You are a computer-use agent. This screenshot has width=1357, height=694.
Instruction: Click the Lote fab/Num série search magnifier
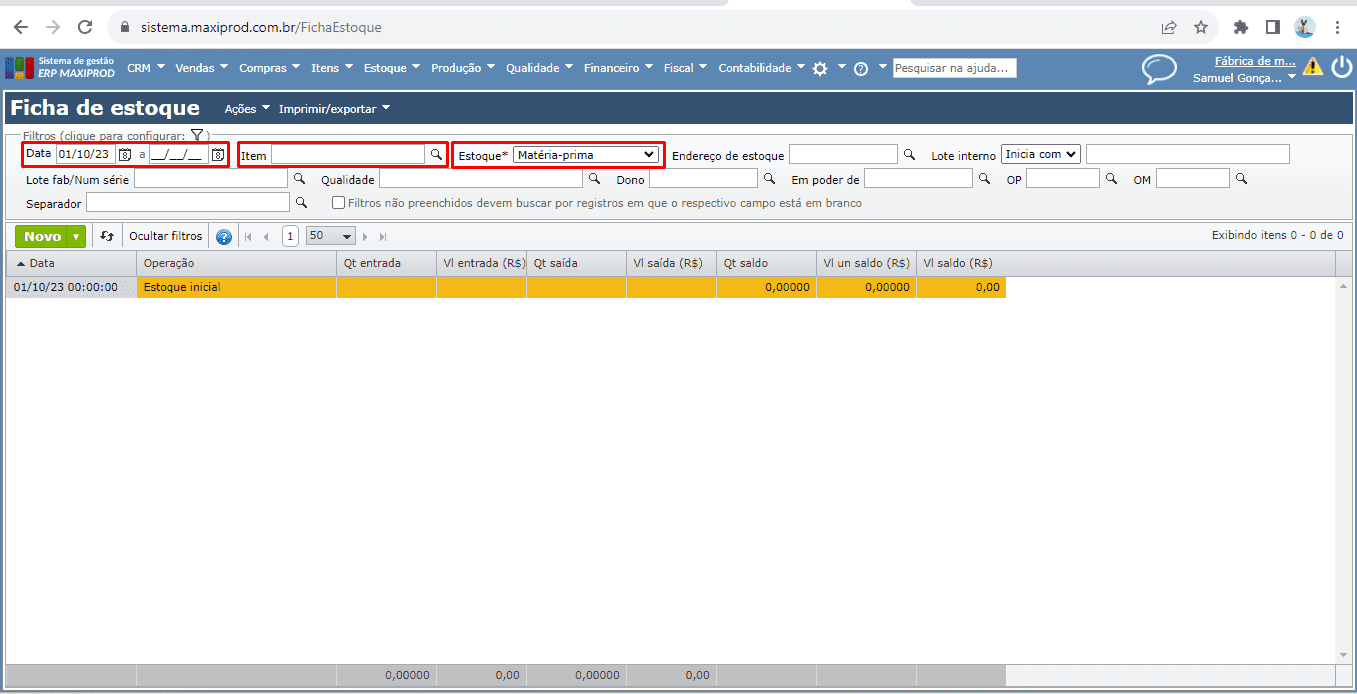[299, 179]
